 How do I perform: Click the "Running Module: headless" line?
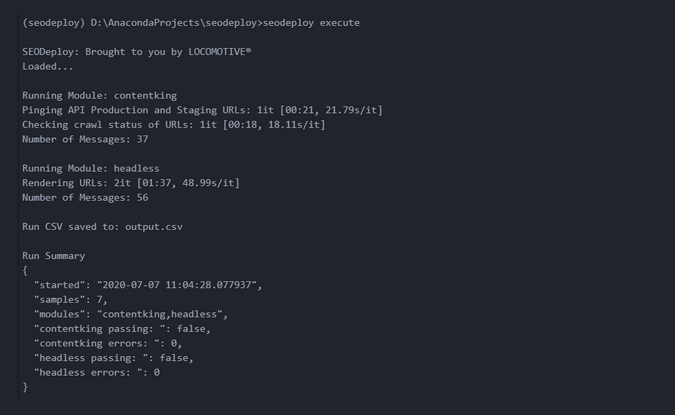tap(91, 168)
